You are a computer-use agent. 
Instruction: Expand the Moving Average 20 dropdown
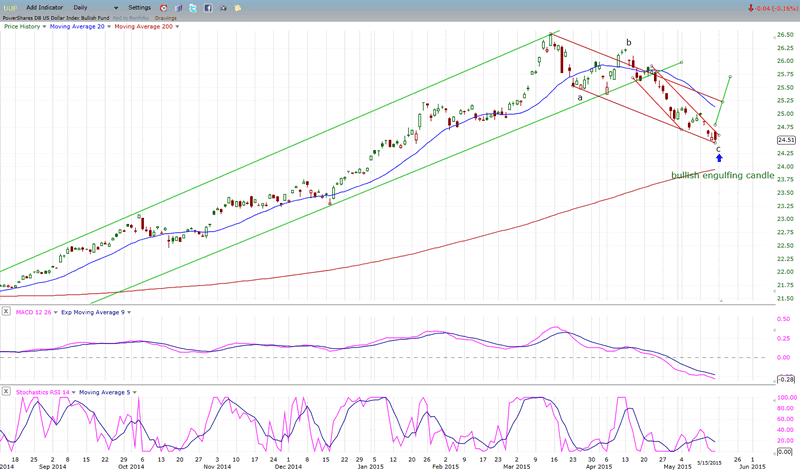point(109,27)
